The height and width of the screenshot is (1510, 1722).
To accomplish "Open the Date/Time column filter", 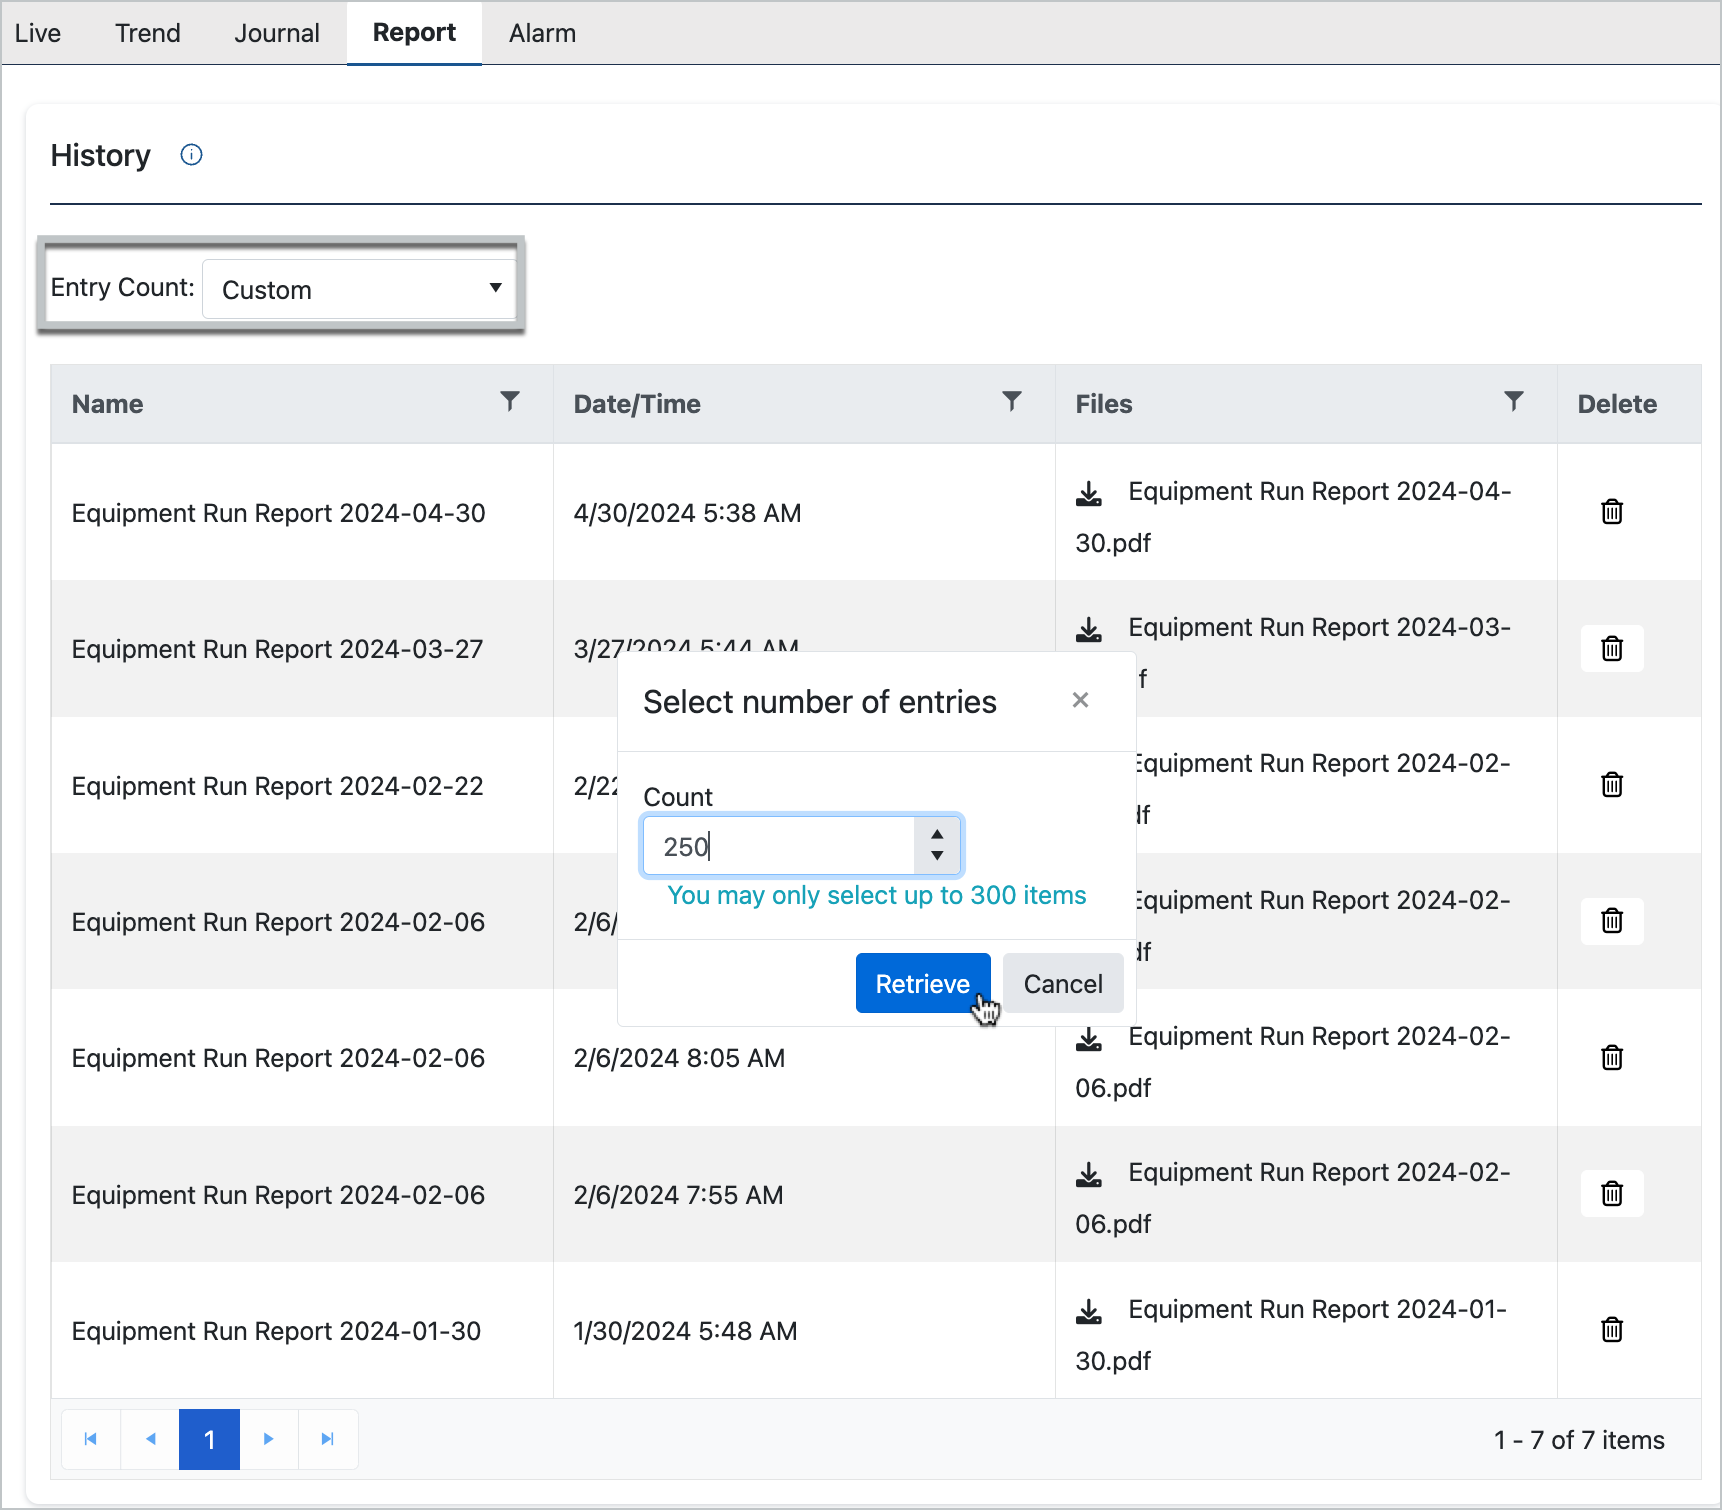I will [x=1012, y=402].
